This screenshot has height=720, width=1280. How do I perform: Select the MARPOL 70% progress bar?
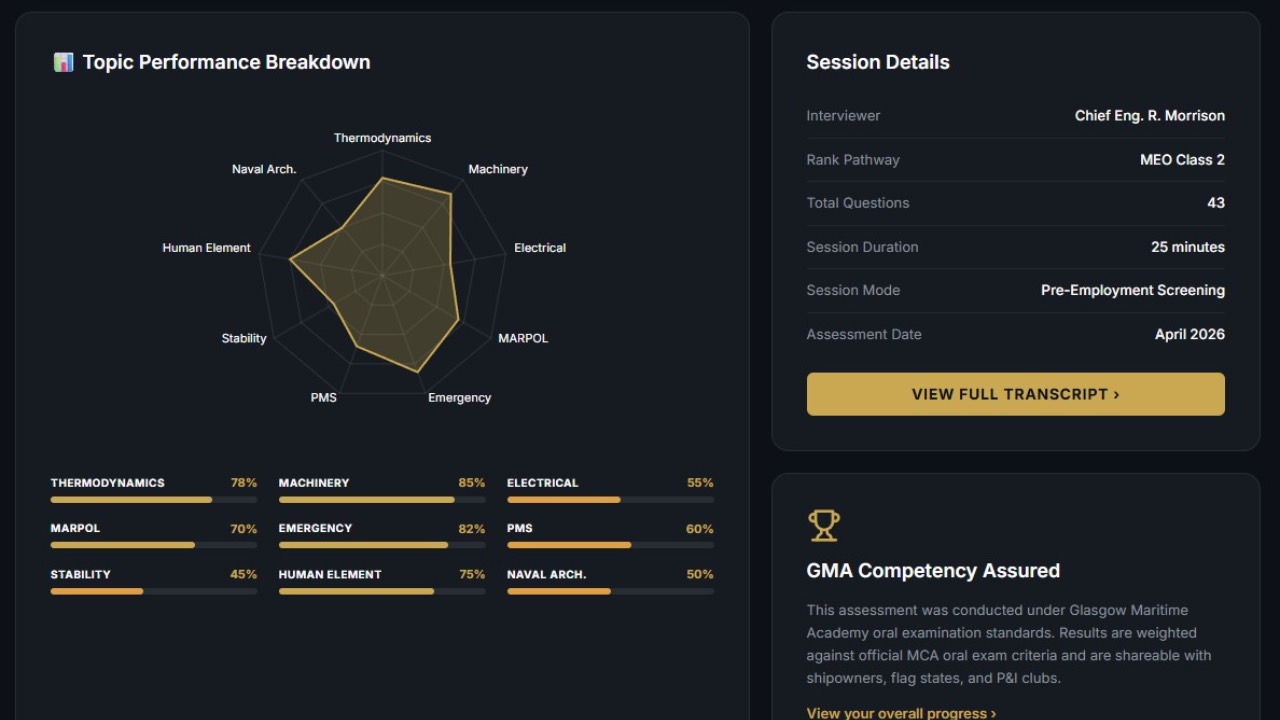(x=154, y=545)
